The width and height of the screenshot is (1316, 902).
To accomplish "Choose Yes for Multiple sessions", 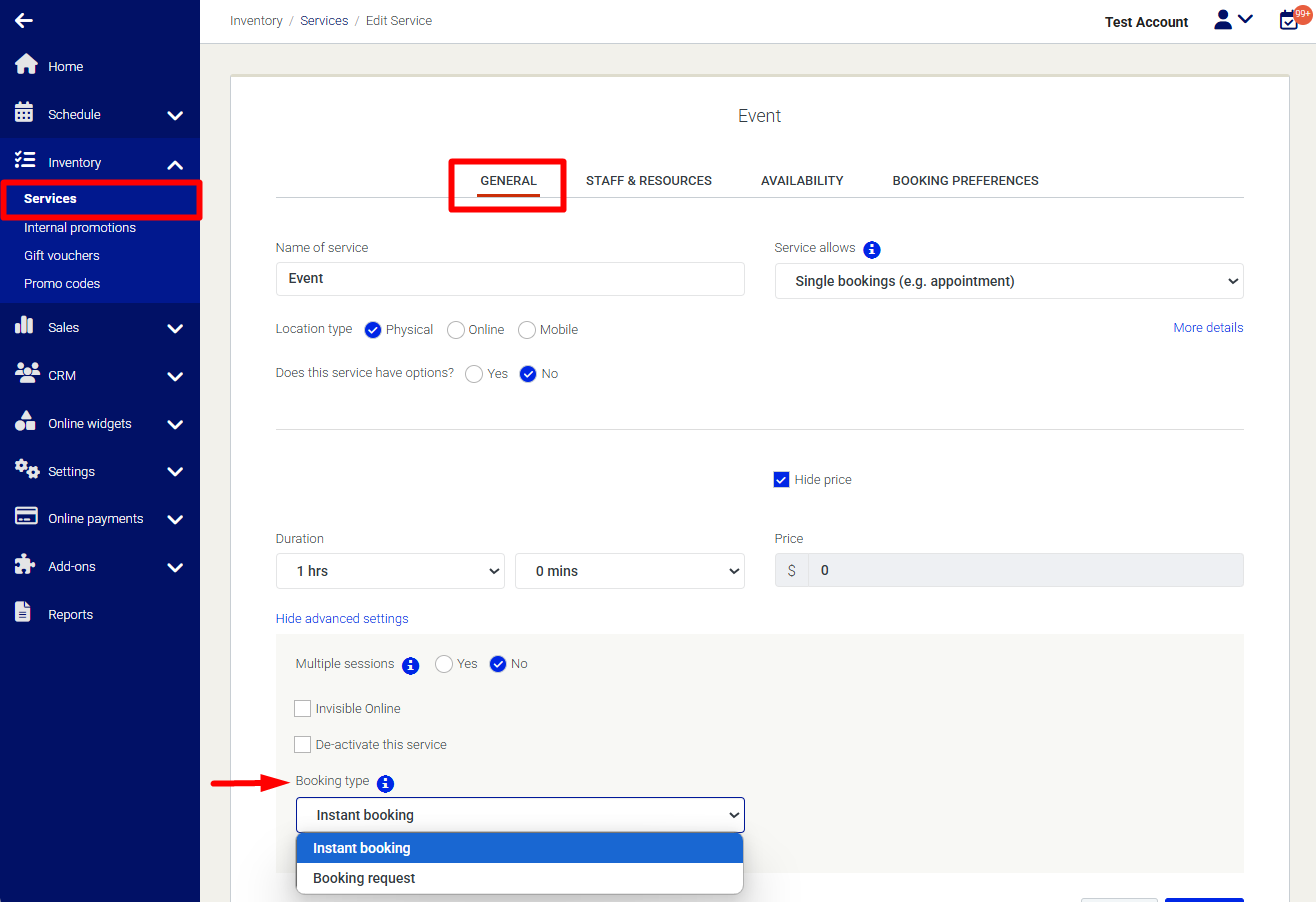I will pos(444,664).
